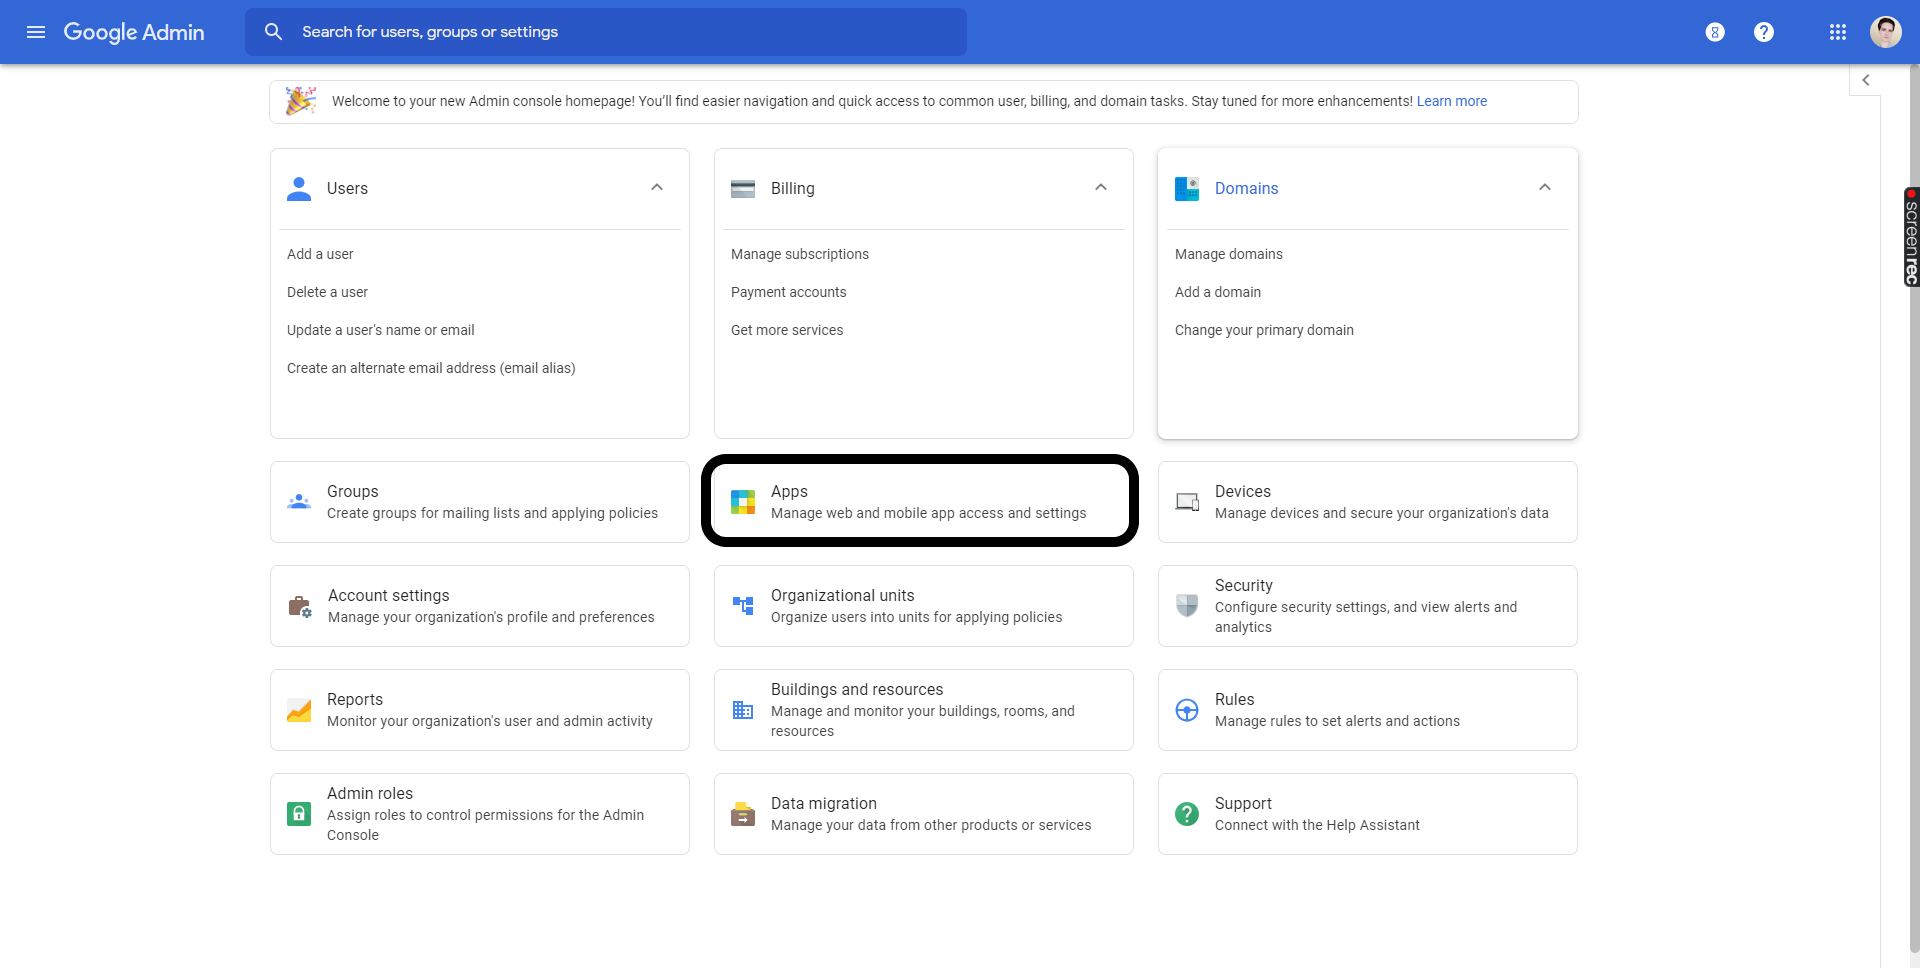Click the Billing card icon
The height and width of the screenshot is (968, 1920).
[743, 188]
